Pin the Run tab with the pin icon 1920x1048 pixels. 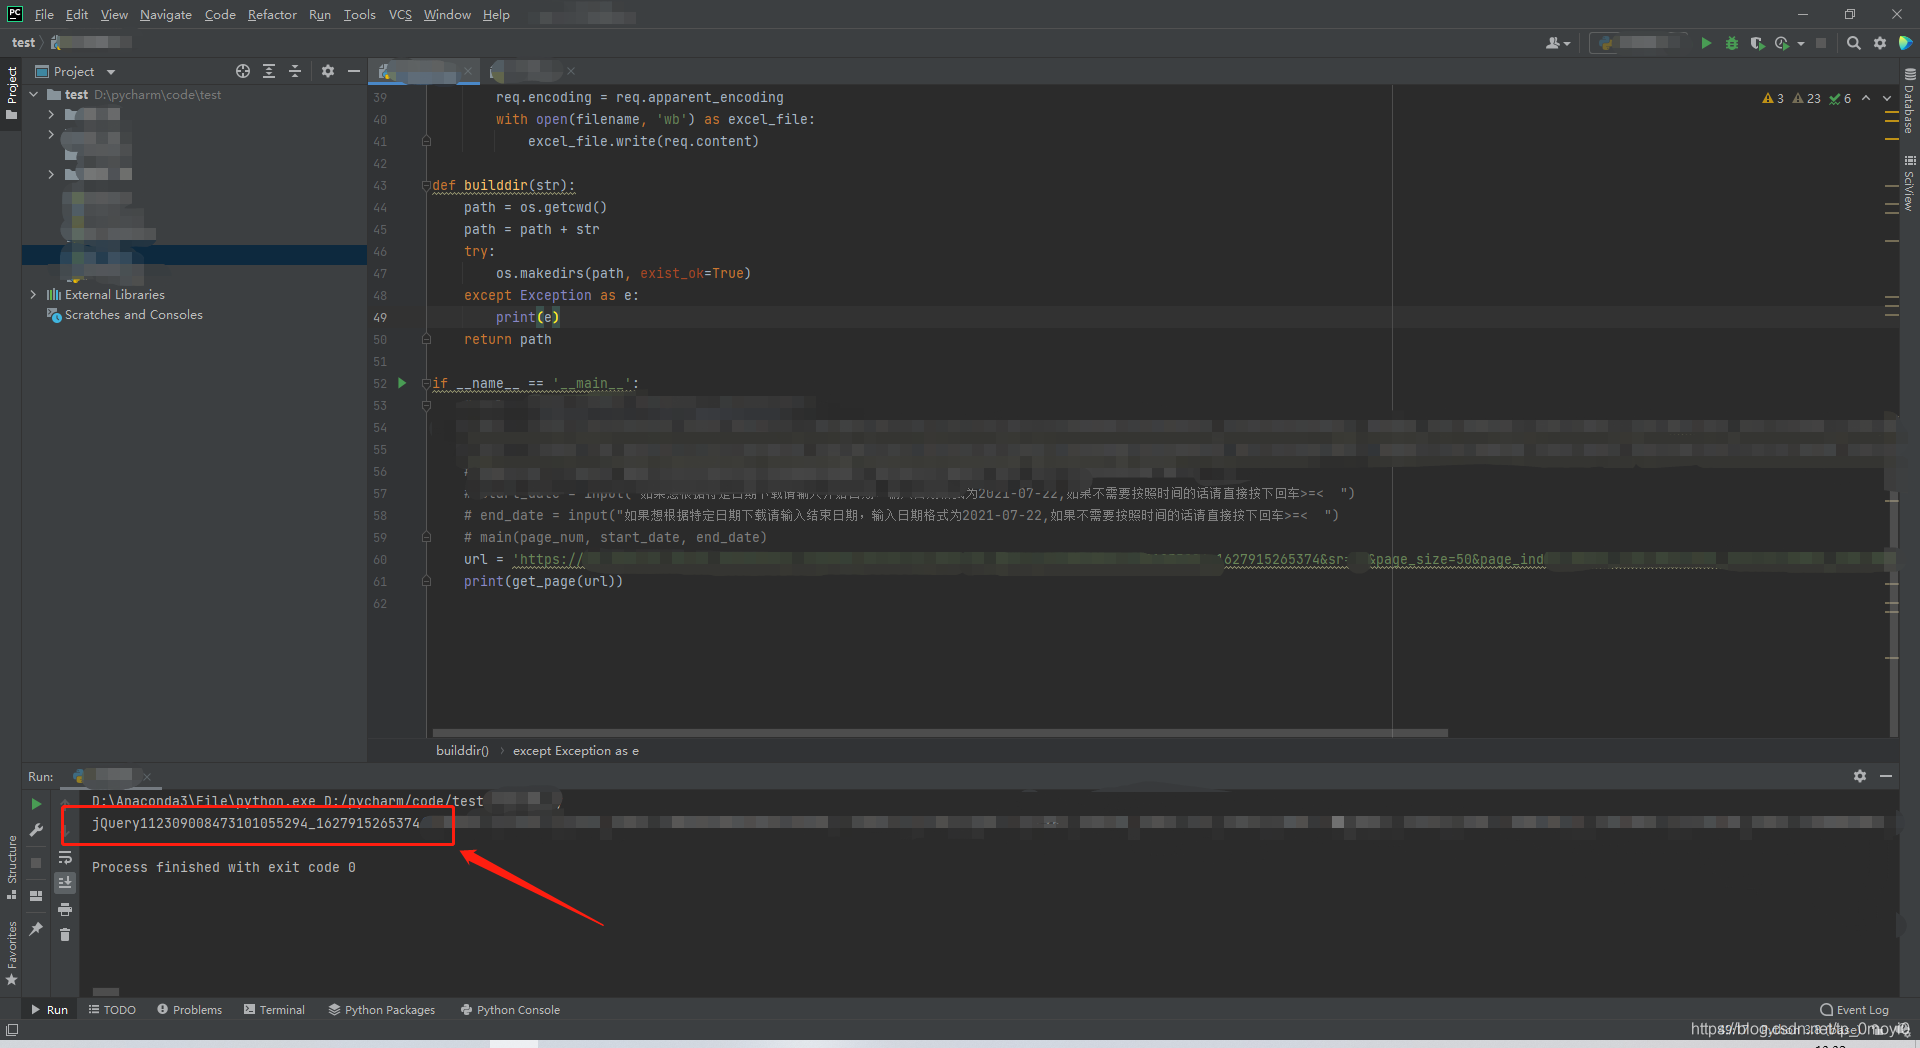tap(36, 929)
